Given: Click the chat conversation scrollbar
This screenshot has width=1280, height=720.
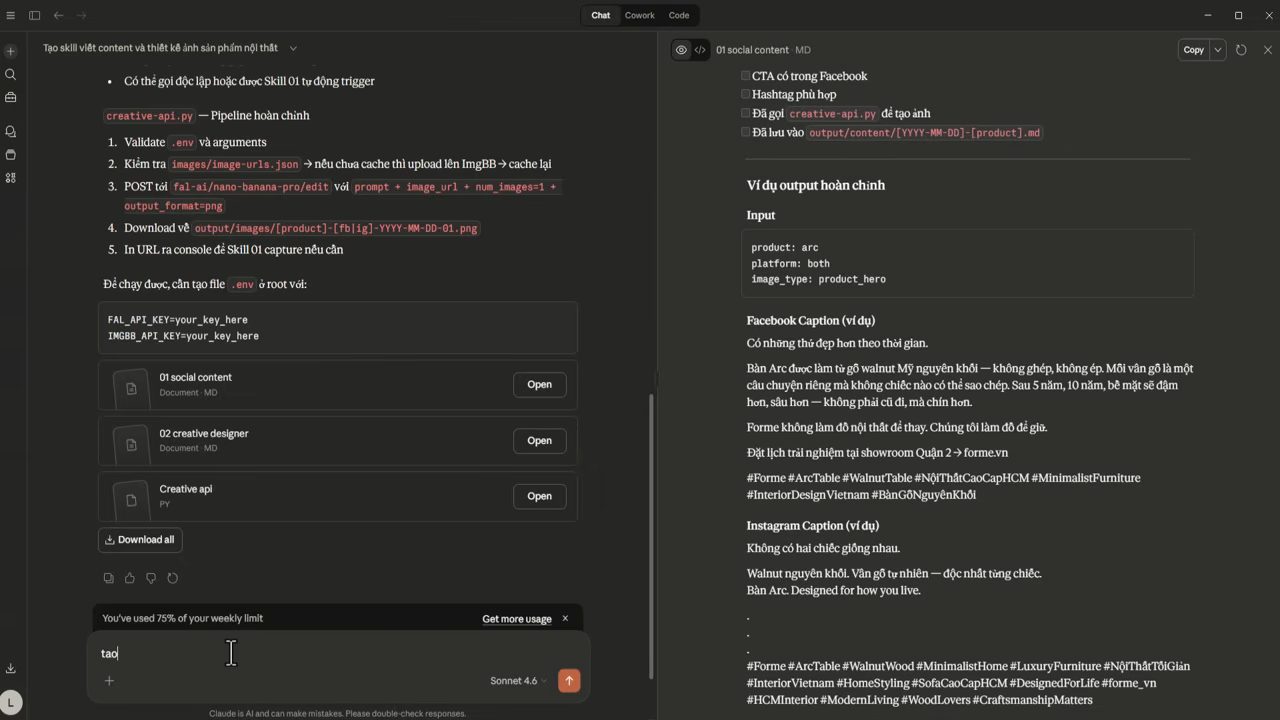Looking at the screenshot, I should [651, 535].
